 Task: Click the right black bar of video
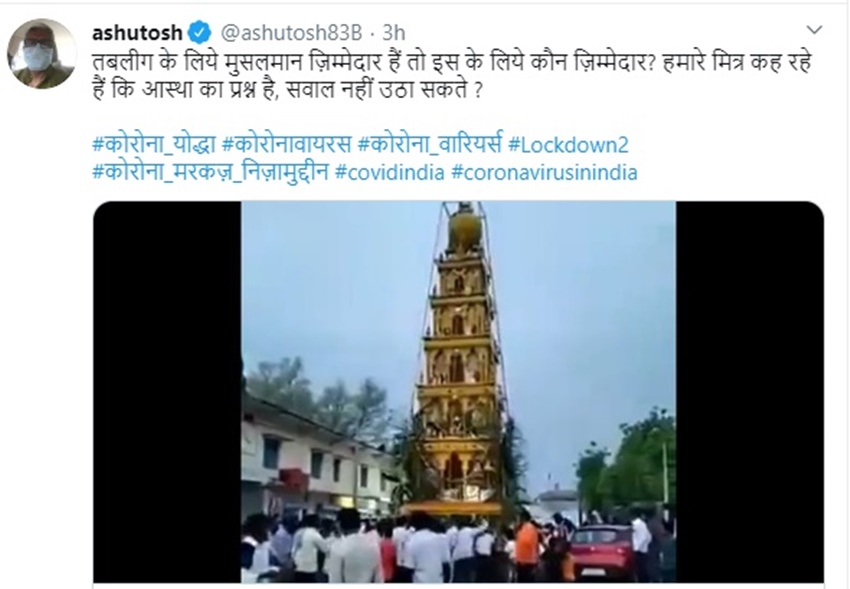point(750,392)
